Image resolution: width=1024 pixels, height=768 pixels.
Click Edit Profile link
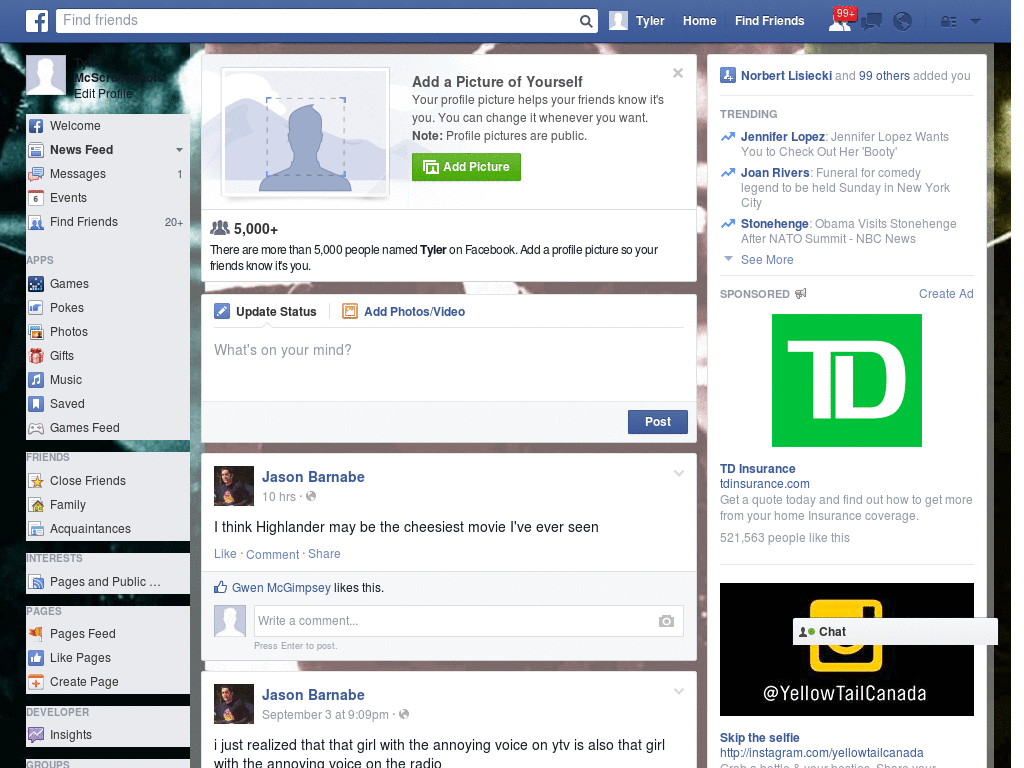click(x=103, y=94)
